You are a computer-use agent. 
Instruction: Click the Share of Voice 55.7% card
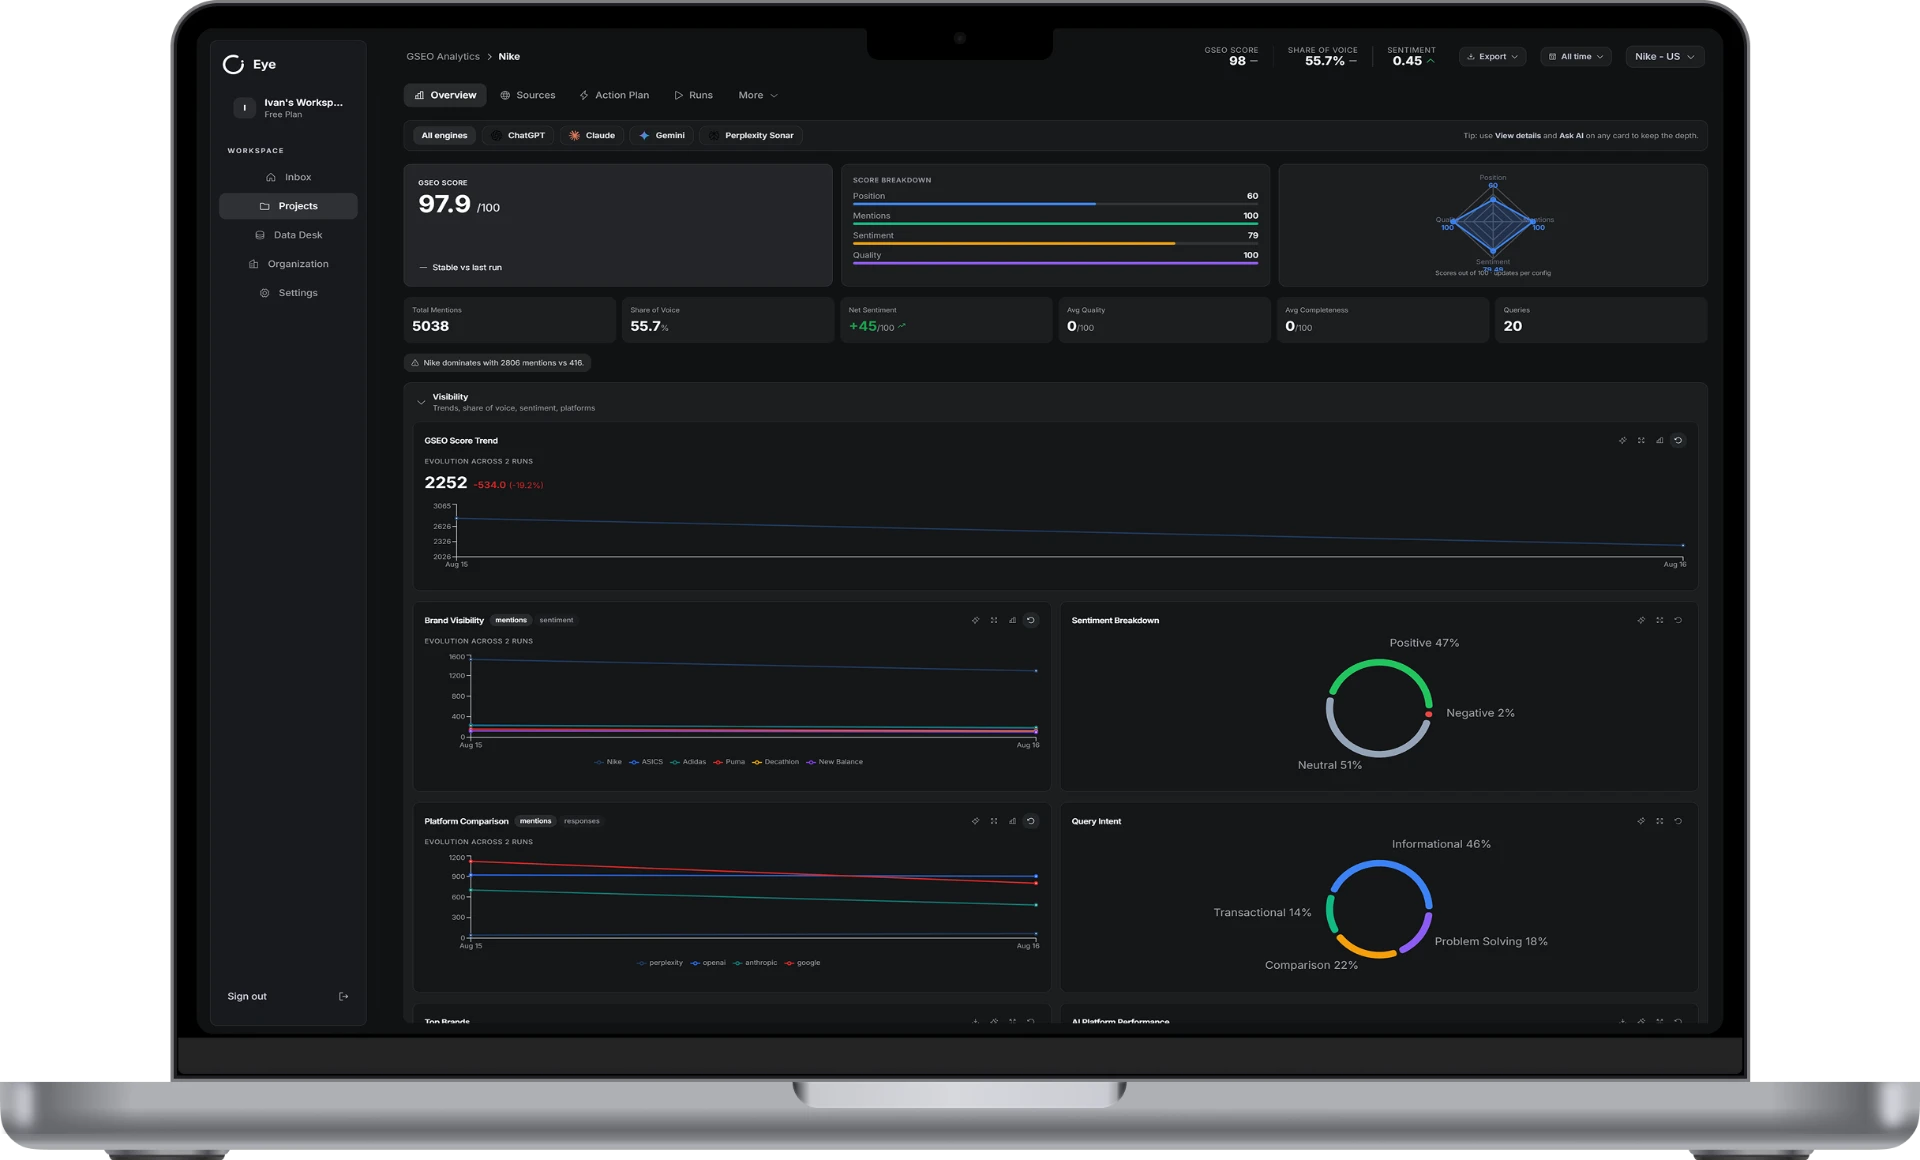click(728, 320)
